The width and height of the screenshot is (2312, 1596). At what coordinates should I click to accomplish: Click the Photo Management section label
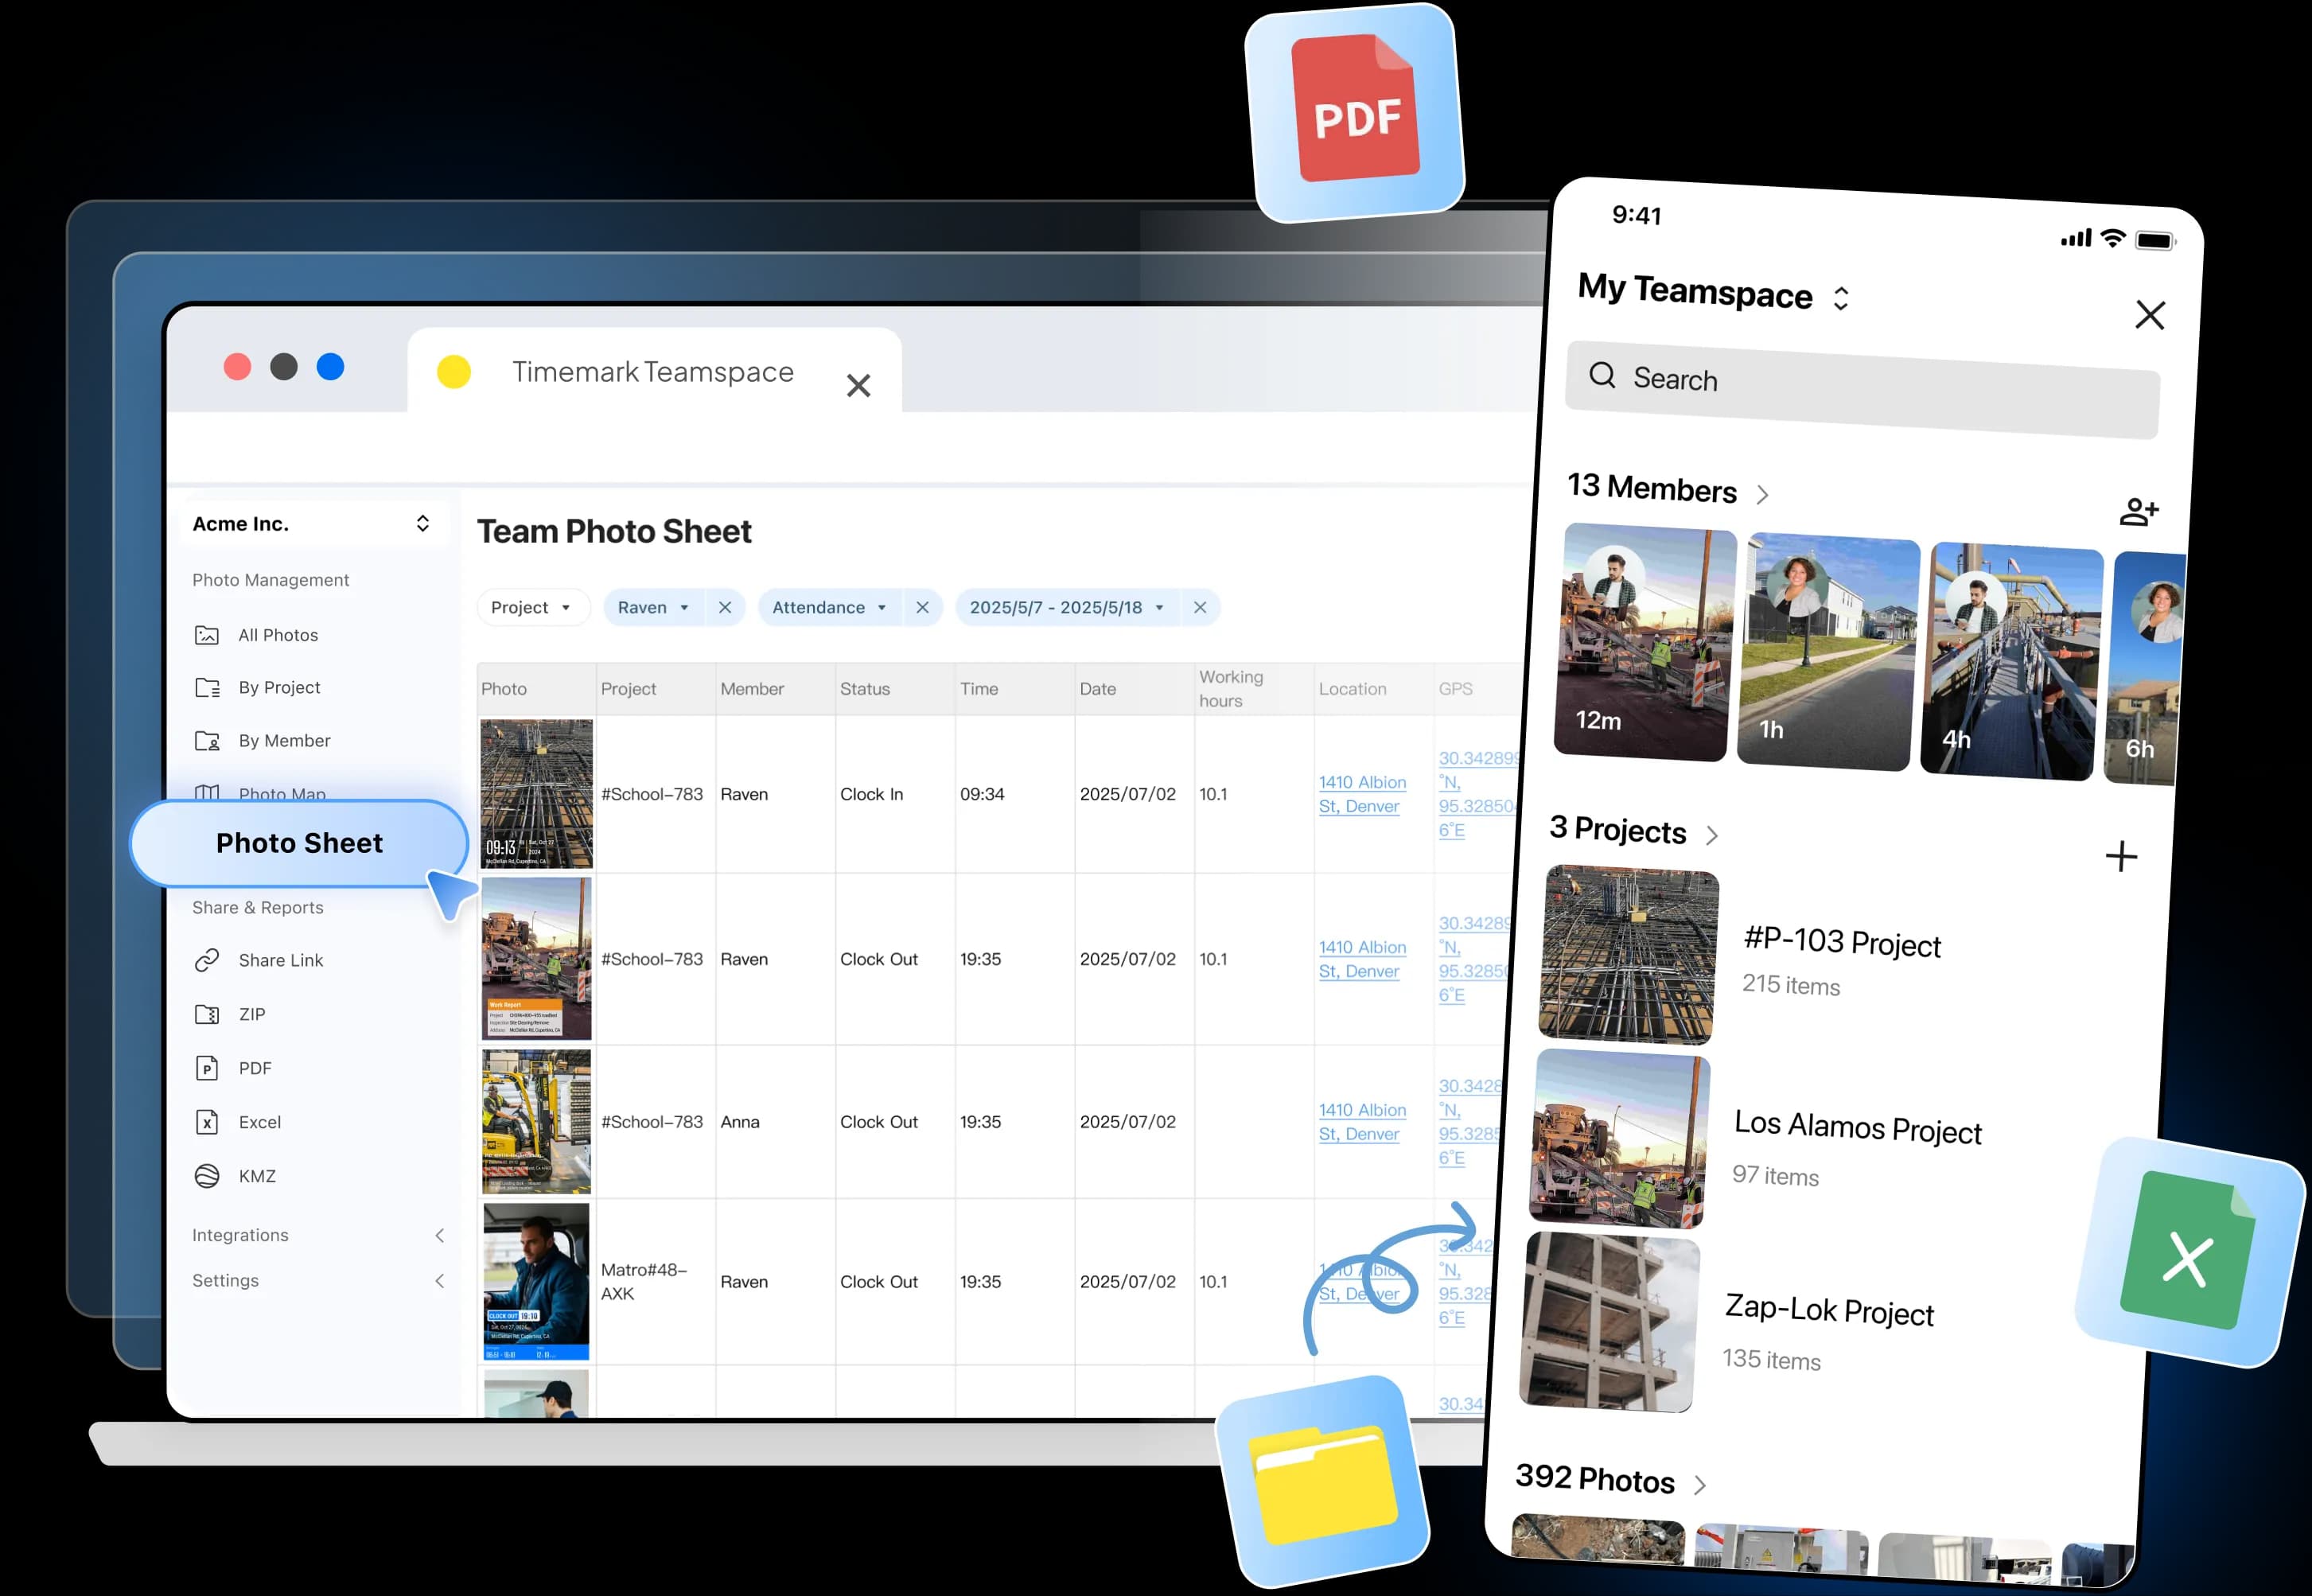tap(270, 580)
